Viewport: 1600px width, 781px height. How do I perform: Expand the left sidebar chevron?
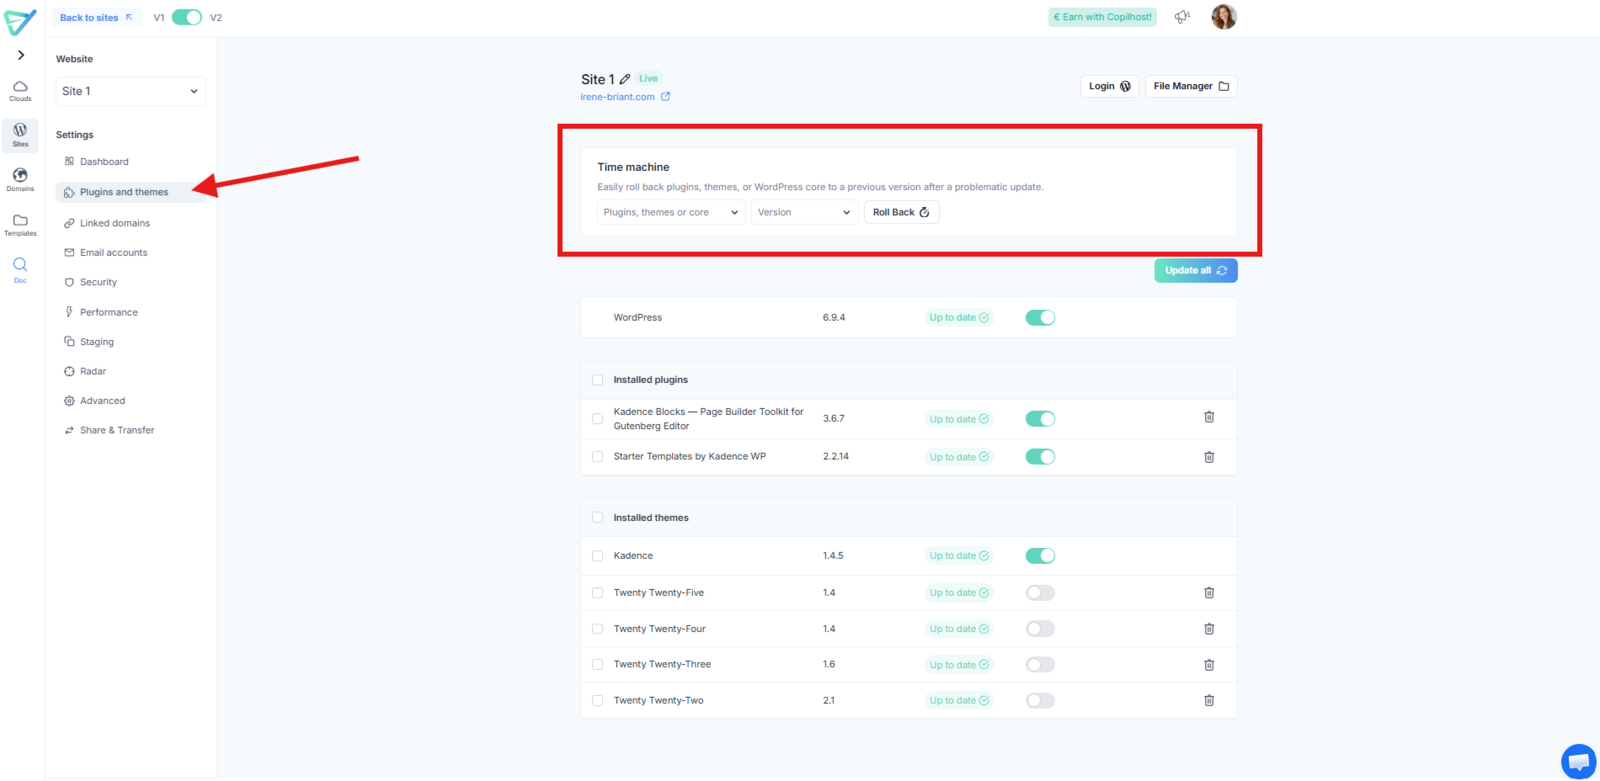(21, 55)
